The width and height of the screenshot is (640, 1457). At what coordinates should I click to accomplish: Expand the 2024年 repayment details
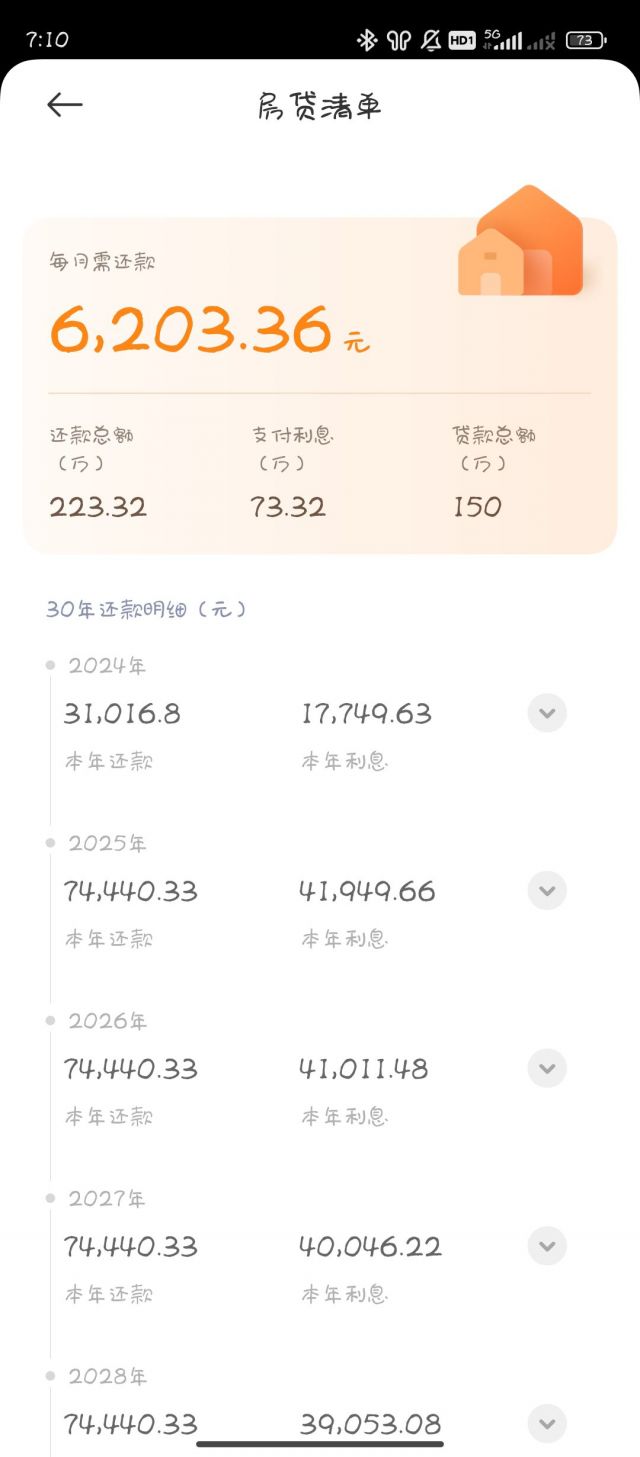click(x=547, y=713)
